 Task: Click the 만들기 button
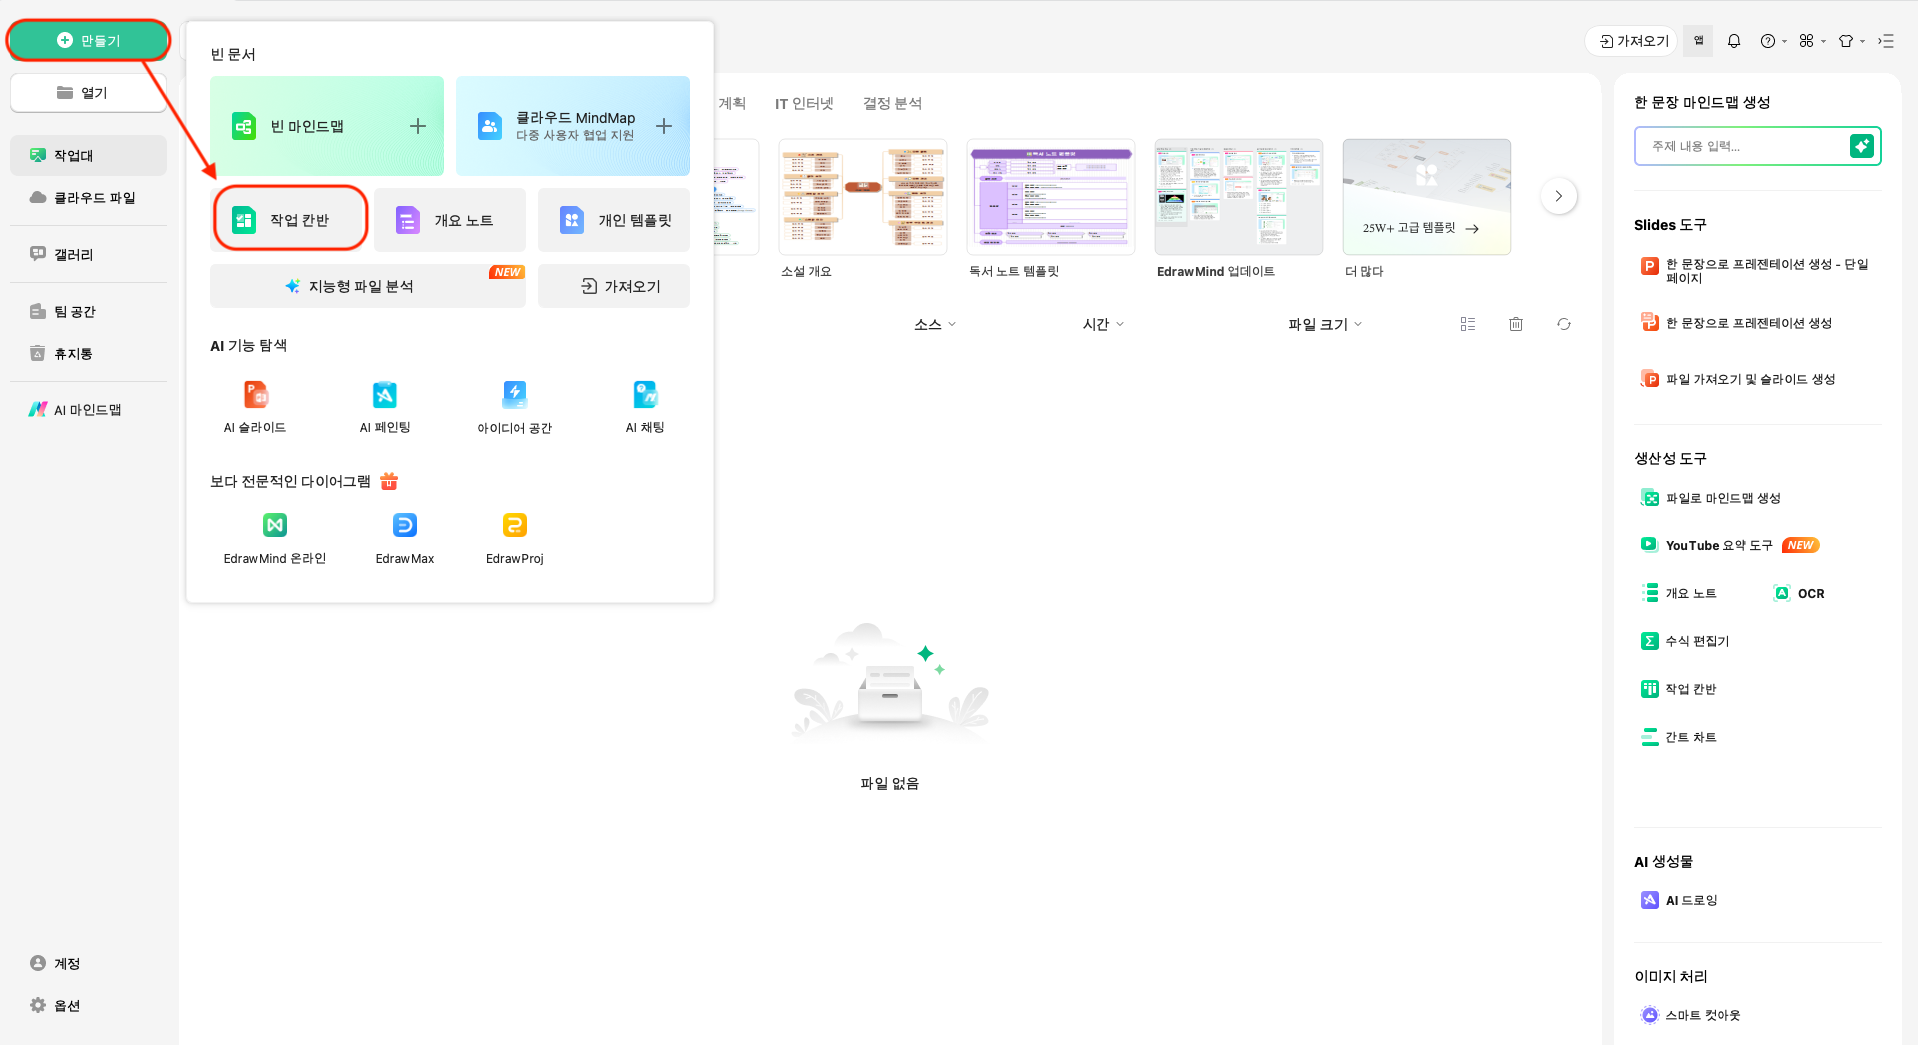pos(88,40)
